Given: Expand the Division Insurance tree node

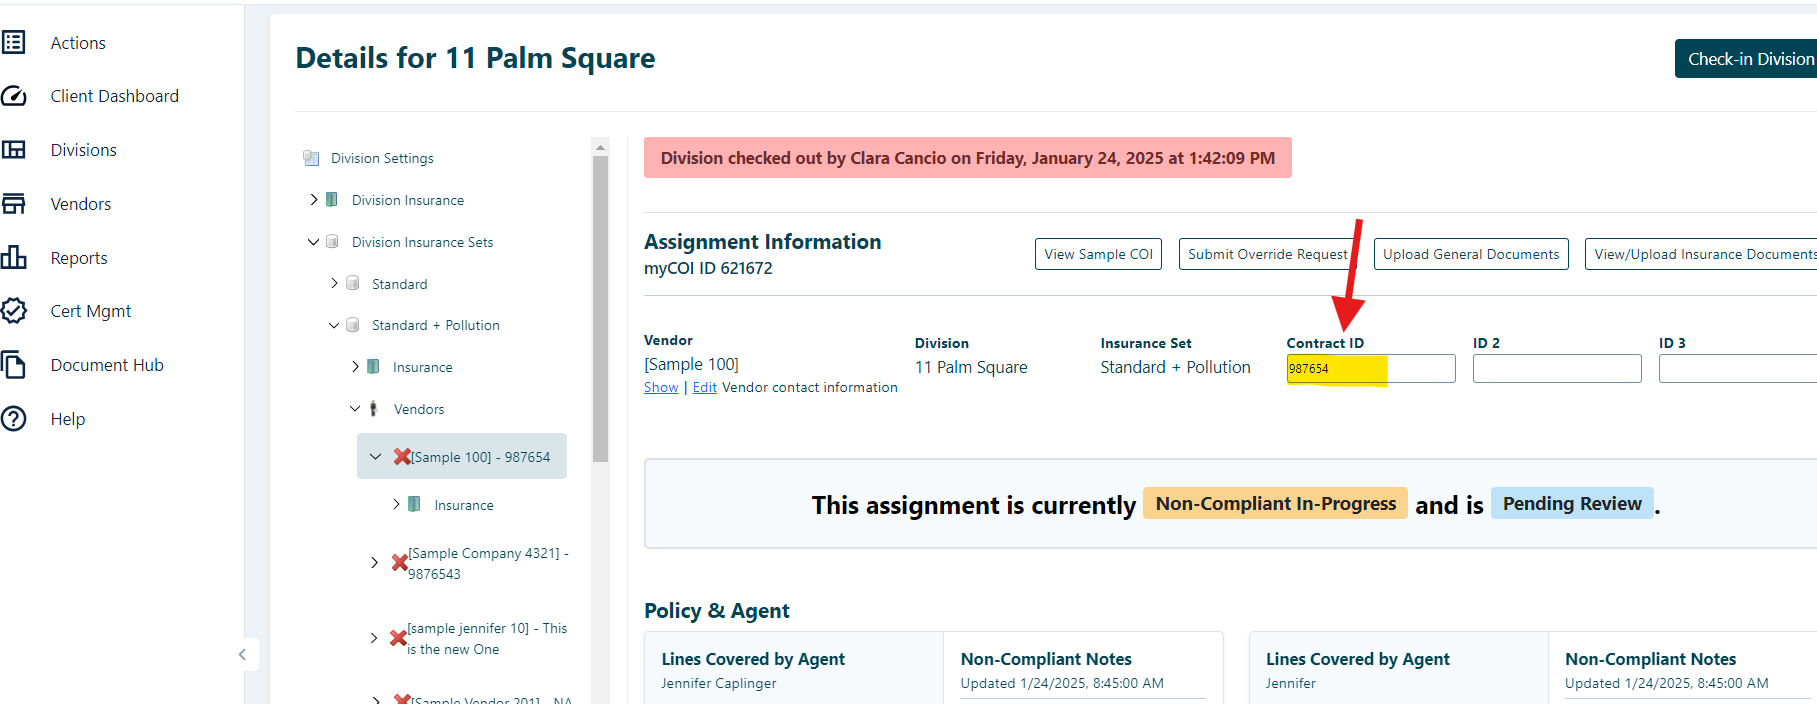Looking at the screenshot, I should [314, 200].
